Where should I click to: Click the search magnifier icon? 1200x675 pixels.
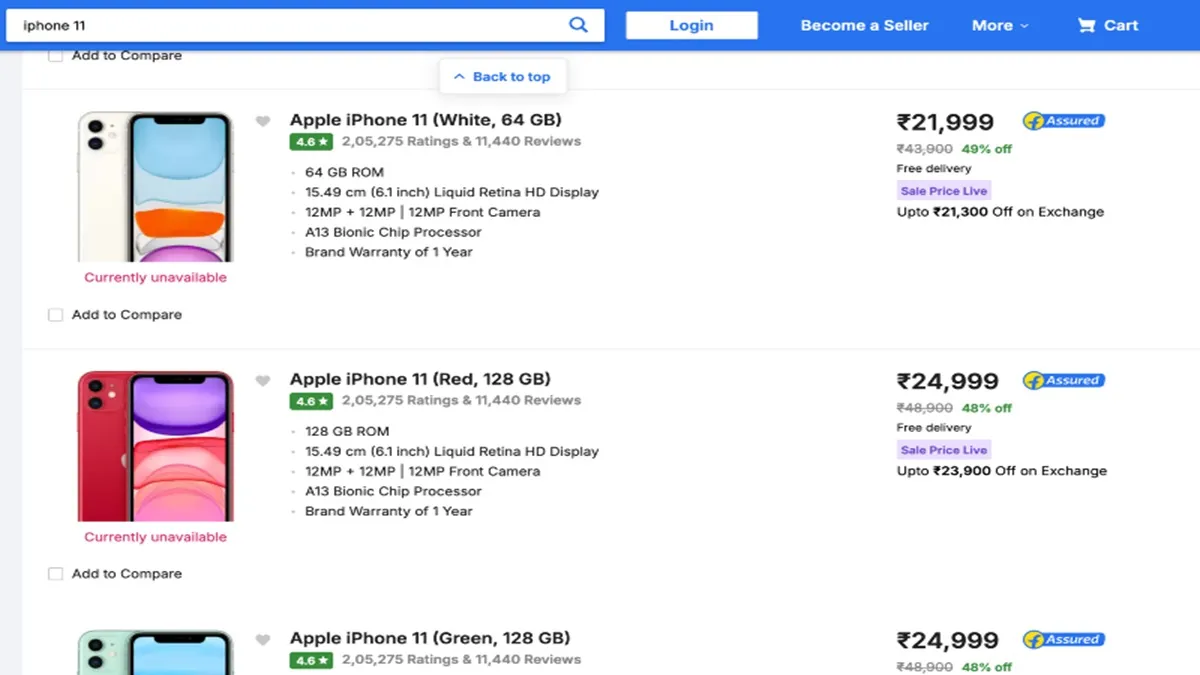pos(578,25)
